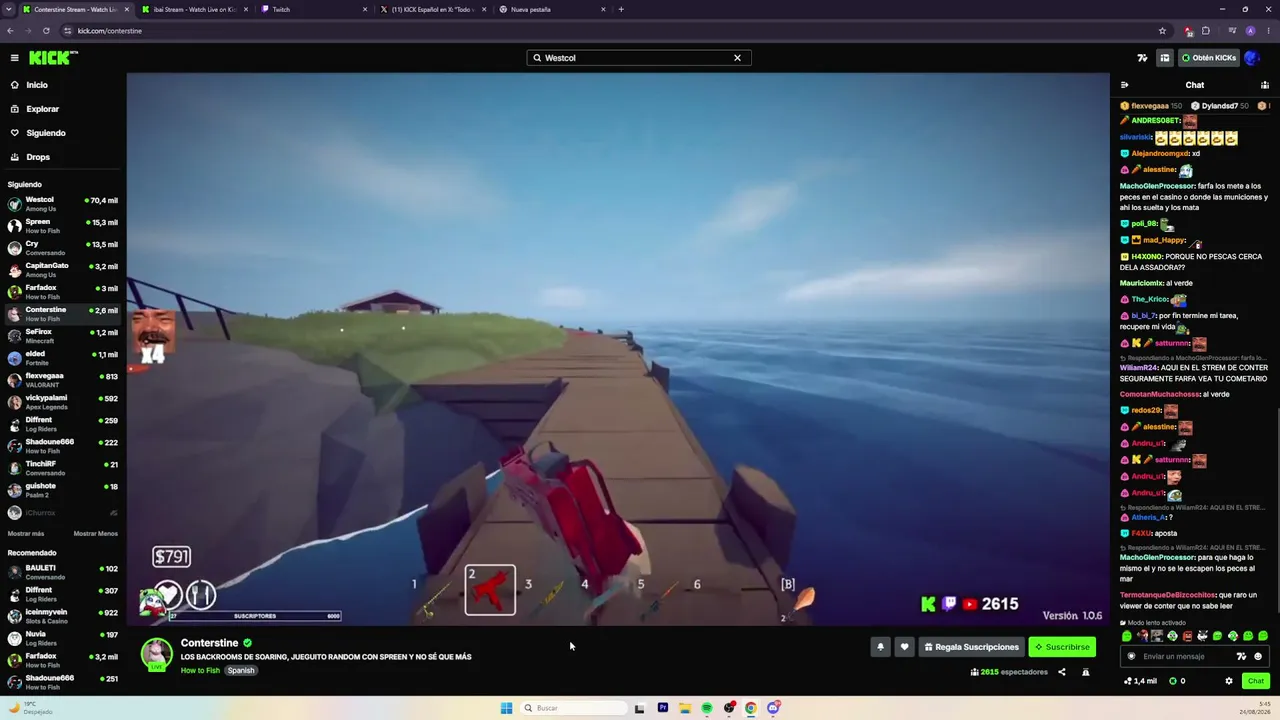Image resolution: width=1280 pixels, height=720 pixels.
Task: Toggle notification bell for Conterstine
Action: 880,647
